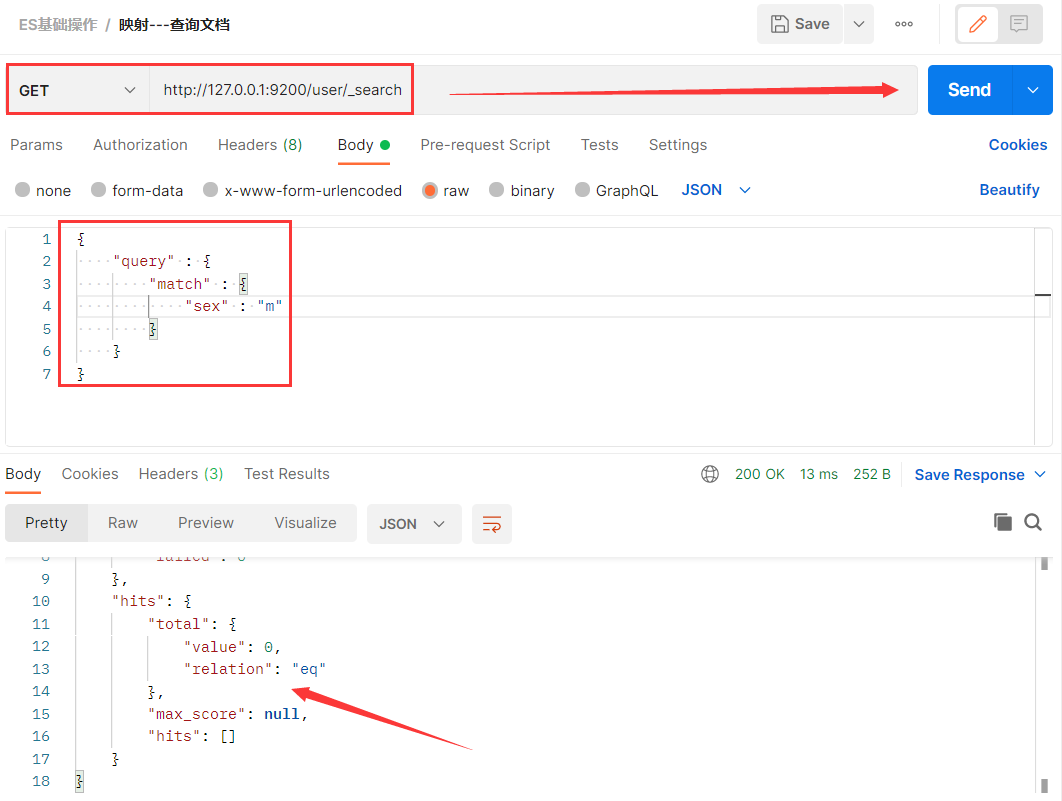Open the comments speech-bubble icon
This screenshot has height=801, width=1062.
coord(1019,24)
